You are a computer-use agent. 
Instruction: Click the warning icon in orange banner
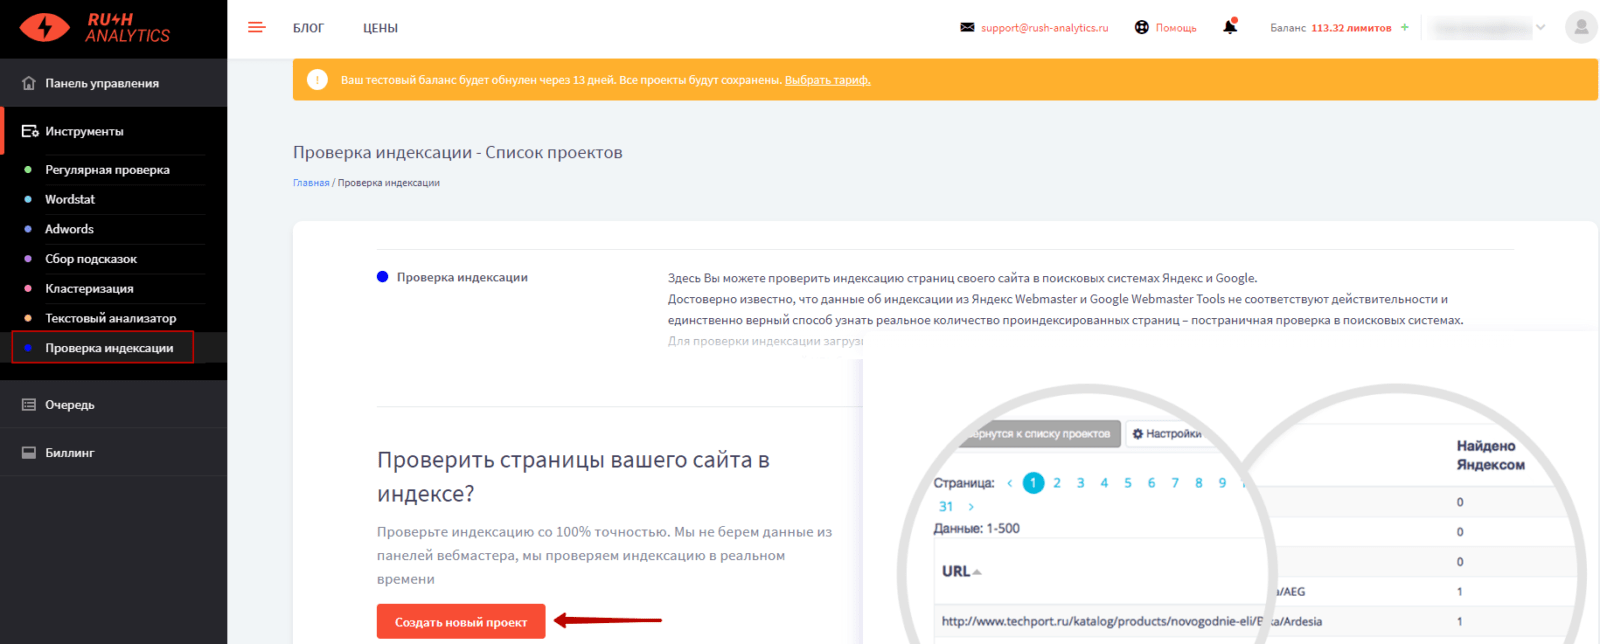tap(317, 80)
